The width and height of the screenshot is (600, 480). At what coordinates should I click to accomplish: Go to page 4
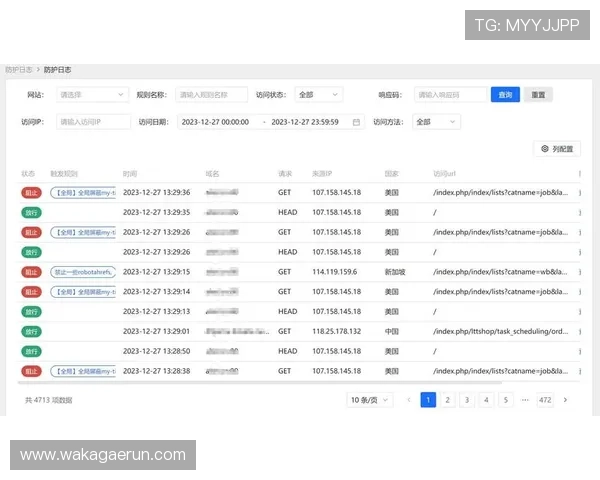(x=486, y=400)
